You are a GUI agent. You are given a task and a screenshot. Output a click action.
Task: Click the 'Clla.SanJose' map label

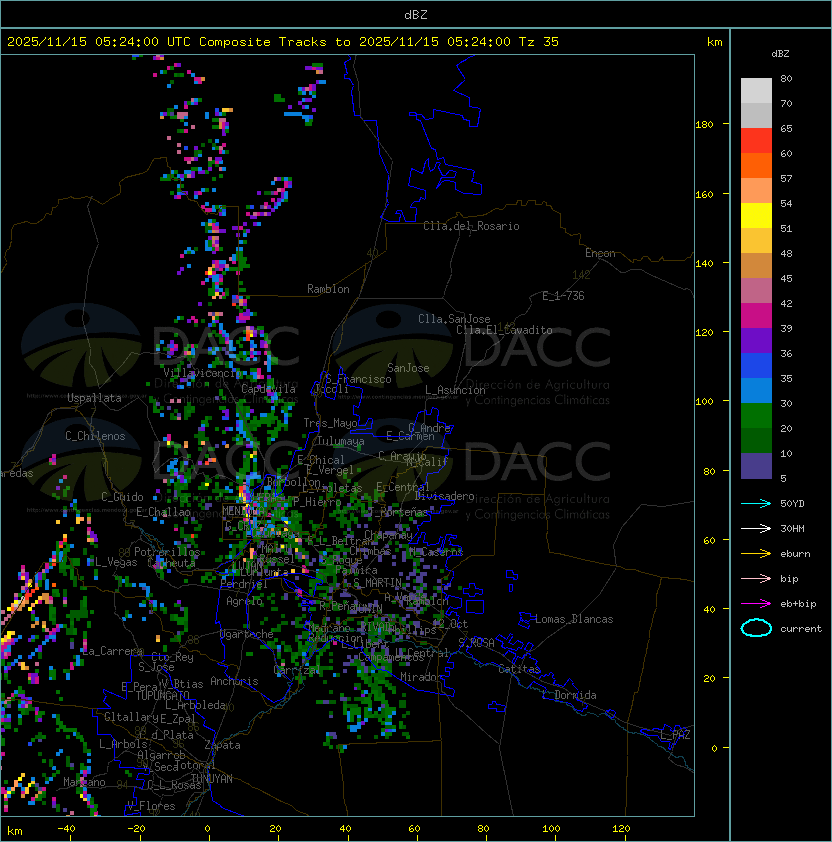click(x=454, y=319)
